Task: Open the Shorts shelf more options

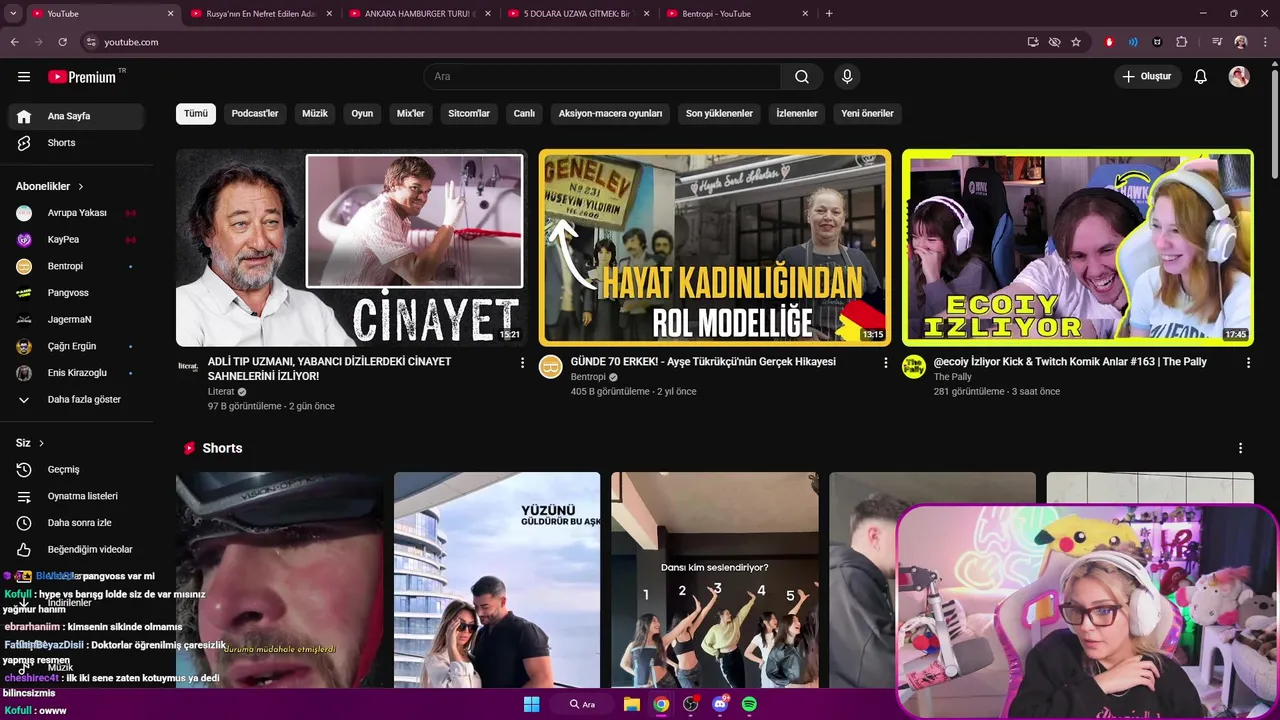Action: click(x=1240, y=448)
